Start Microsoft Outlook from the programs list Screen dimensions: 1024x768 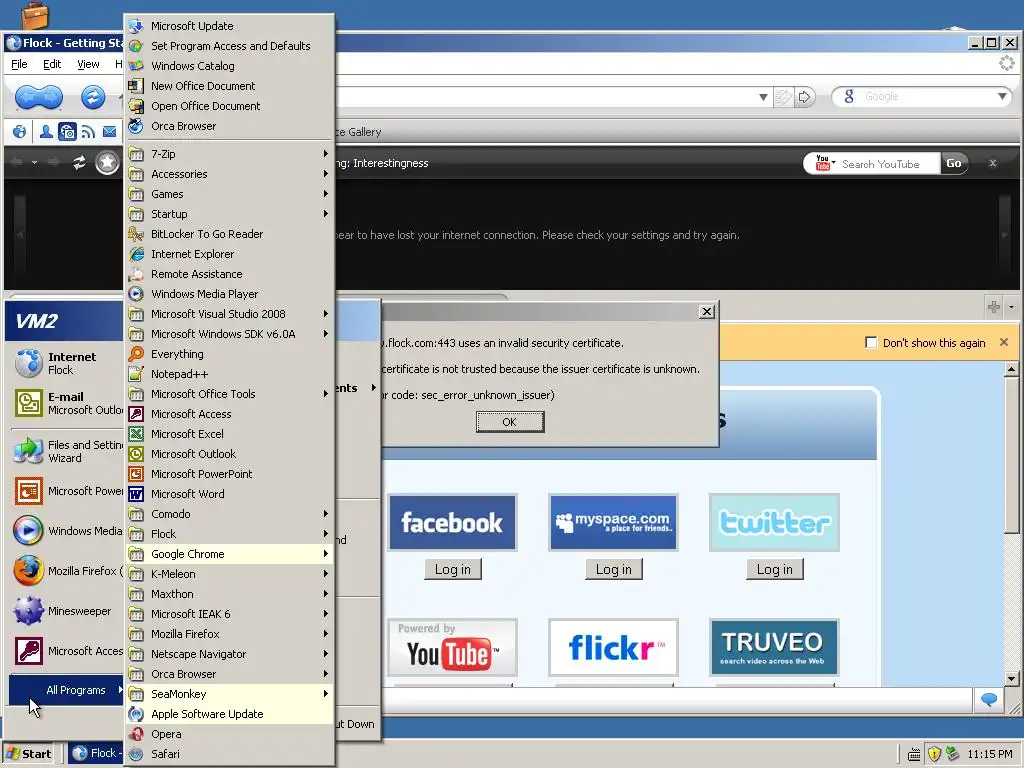point(230,454)
